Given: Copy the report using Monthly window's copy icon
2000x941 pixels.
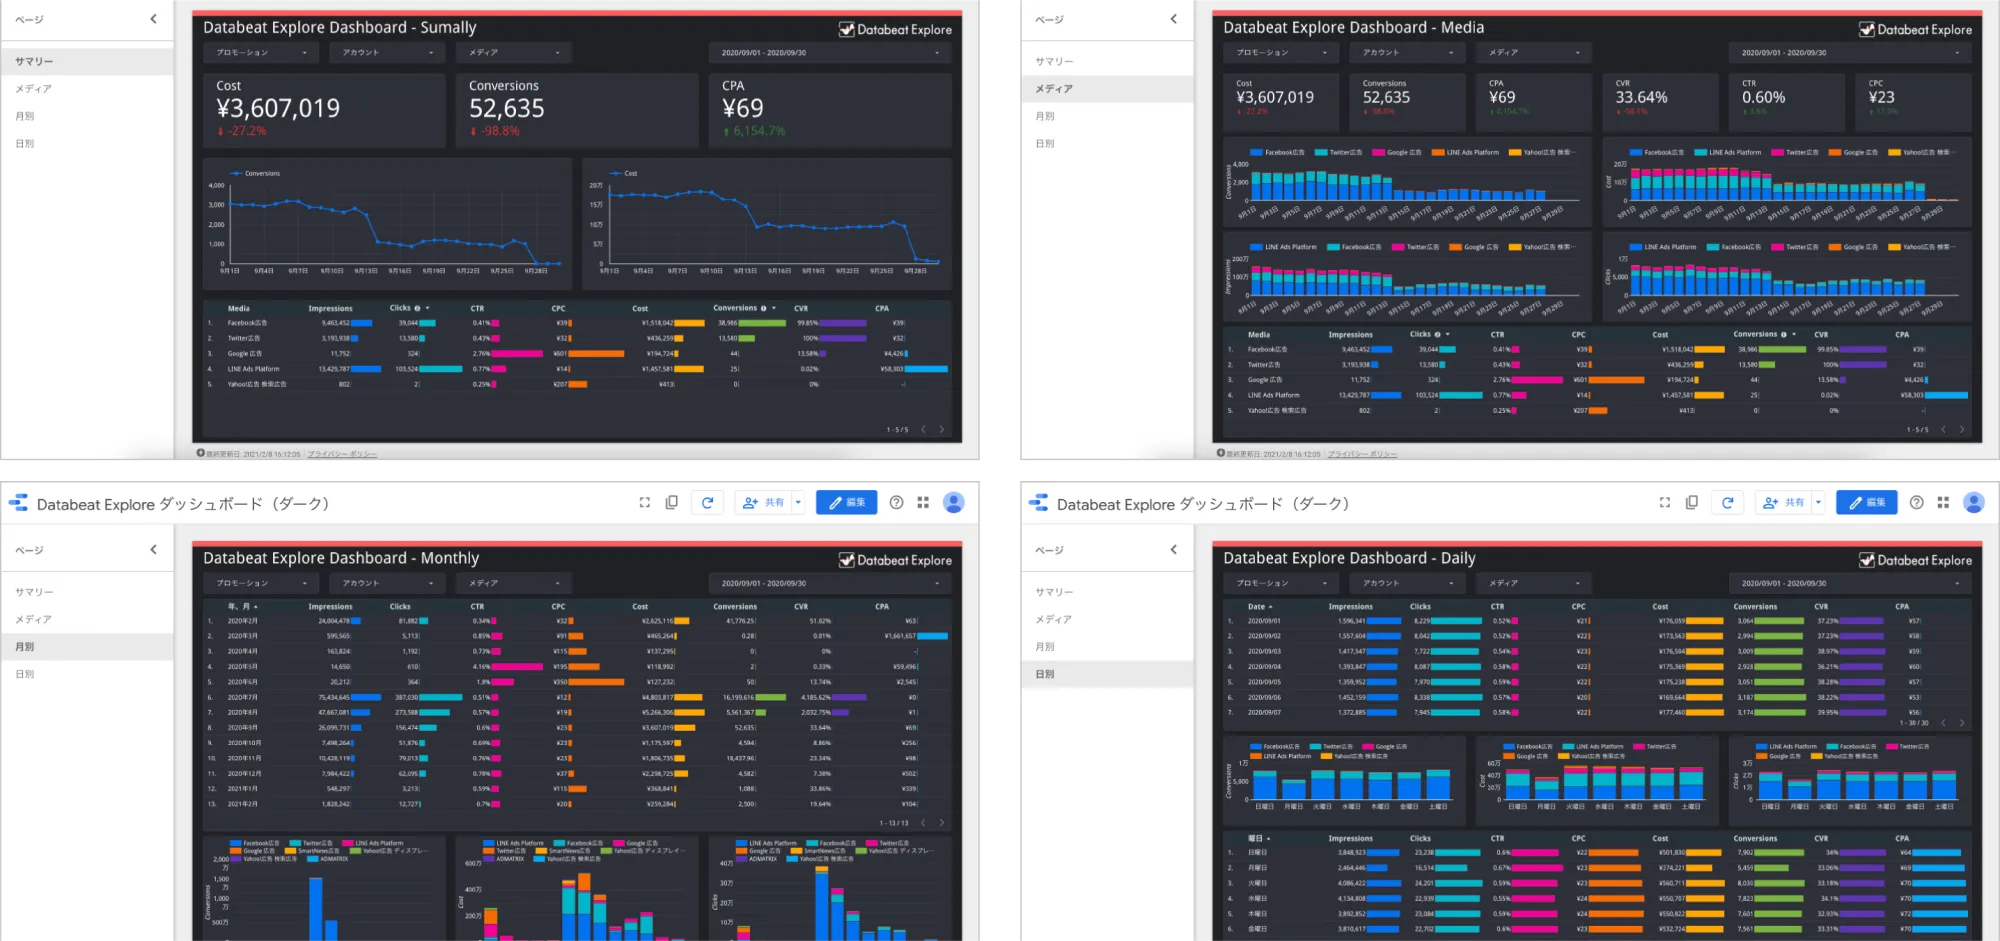Looking at the screenshot, I should tap(672, 503).
